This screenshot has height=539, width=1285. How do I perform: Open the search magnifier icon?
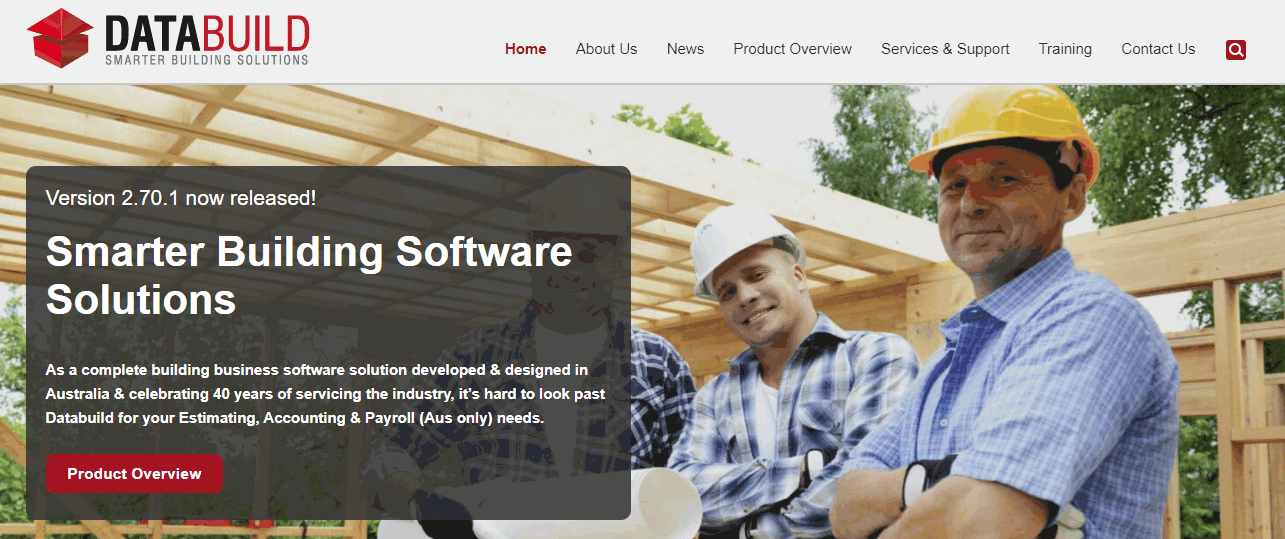click(1235, 49)
